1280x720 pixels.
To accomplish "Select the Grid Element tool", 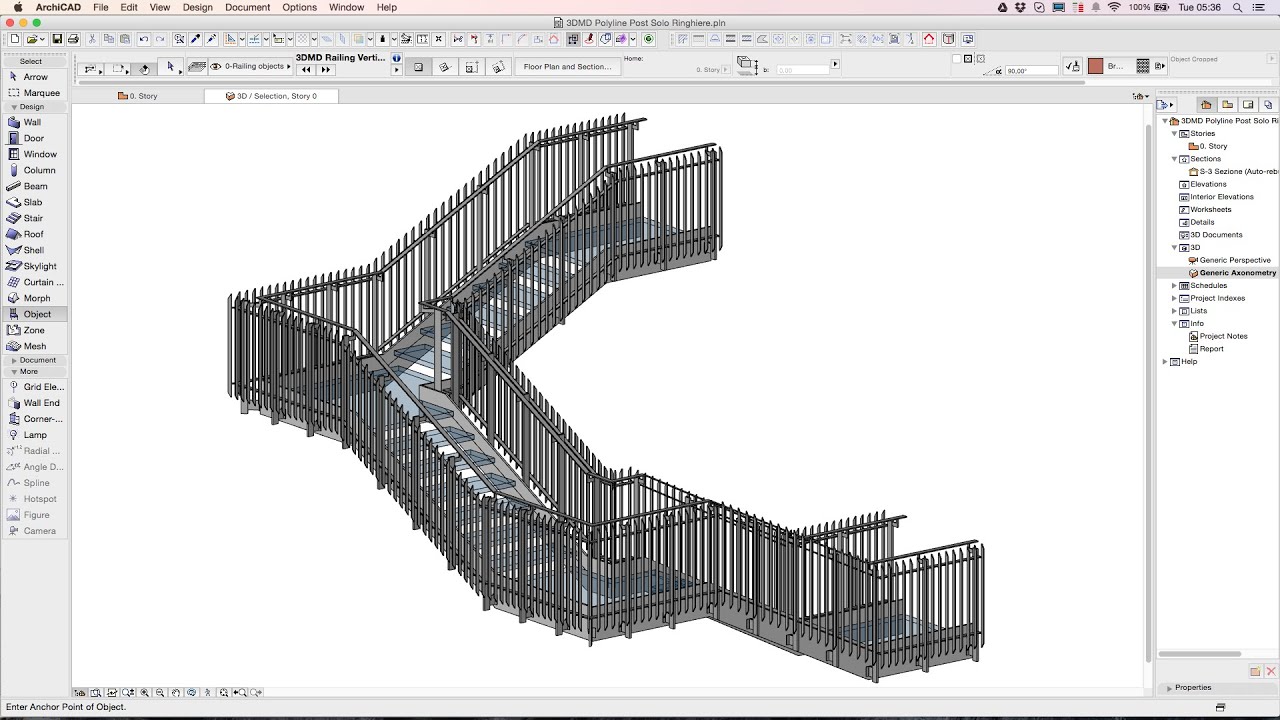I will (34, 387).
